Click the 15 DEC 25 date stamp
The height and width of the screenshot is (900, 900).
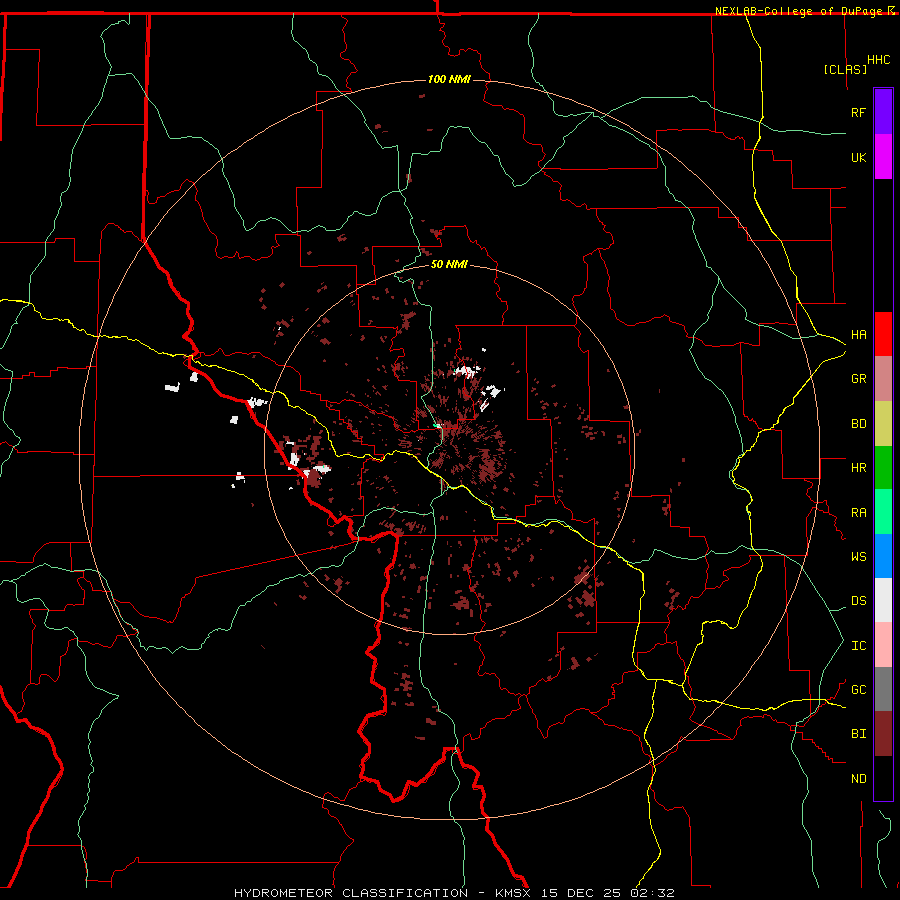tap(581, 893)
